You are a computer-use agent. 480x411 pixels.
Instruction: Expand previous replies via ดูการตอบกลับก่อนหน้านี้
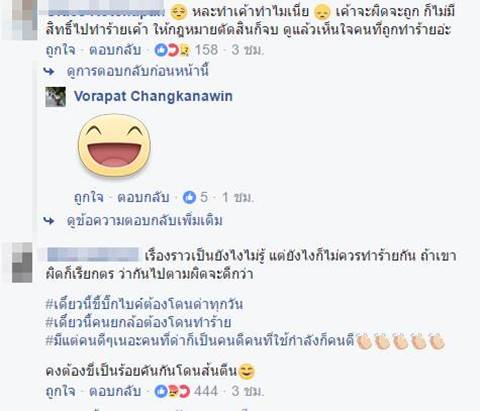pos(138,71)
